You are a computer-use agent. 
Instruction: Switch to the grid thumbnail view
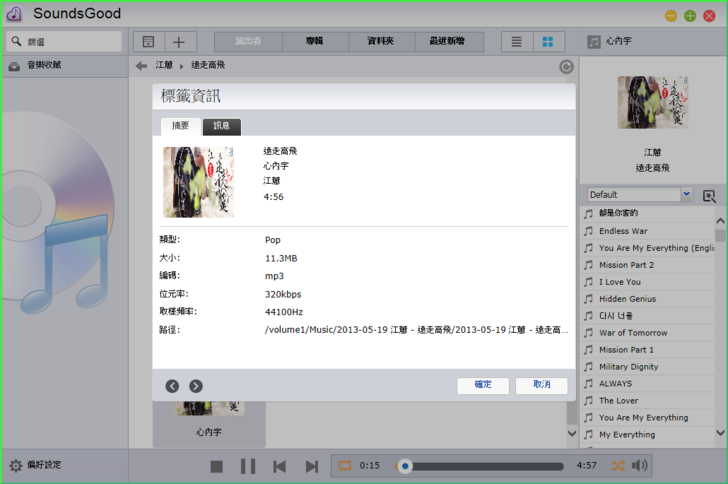pyautogui.click(x=547, y=42)
